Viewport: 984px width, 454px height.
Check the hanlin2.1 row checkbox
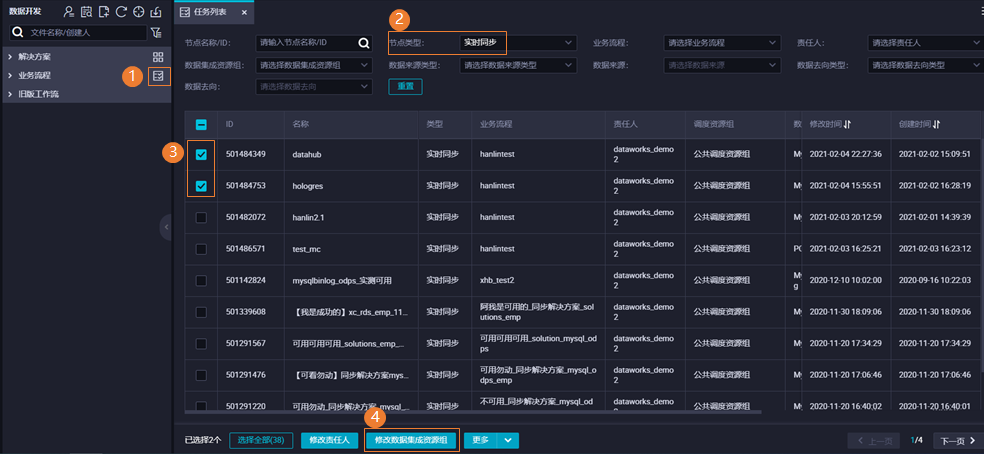(201, 217)
